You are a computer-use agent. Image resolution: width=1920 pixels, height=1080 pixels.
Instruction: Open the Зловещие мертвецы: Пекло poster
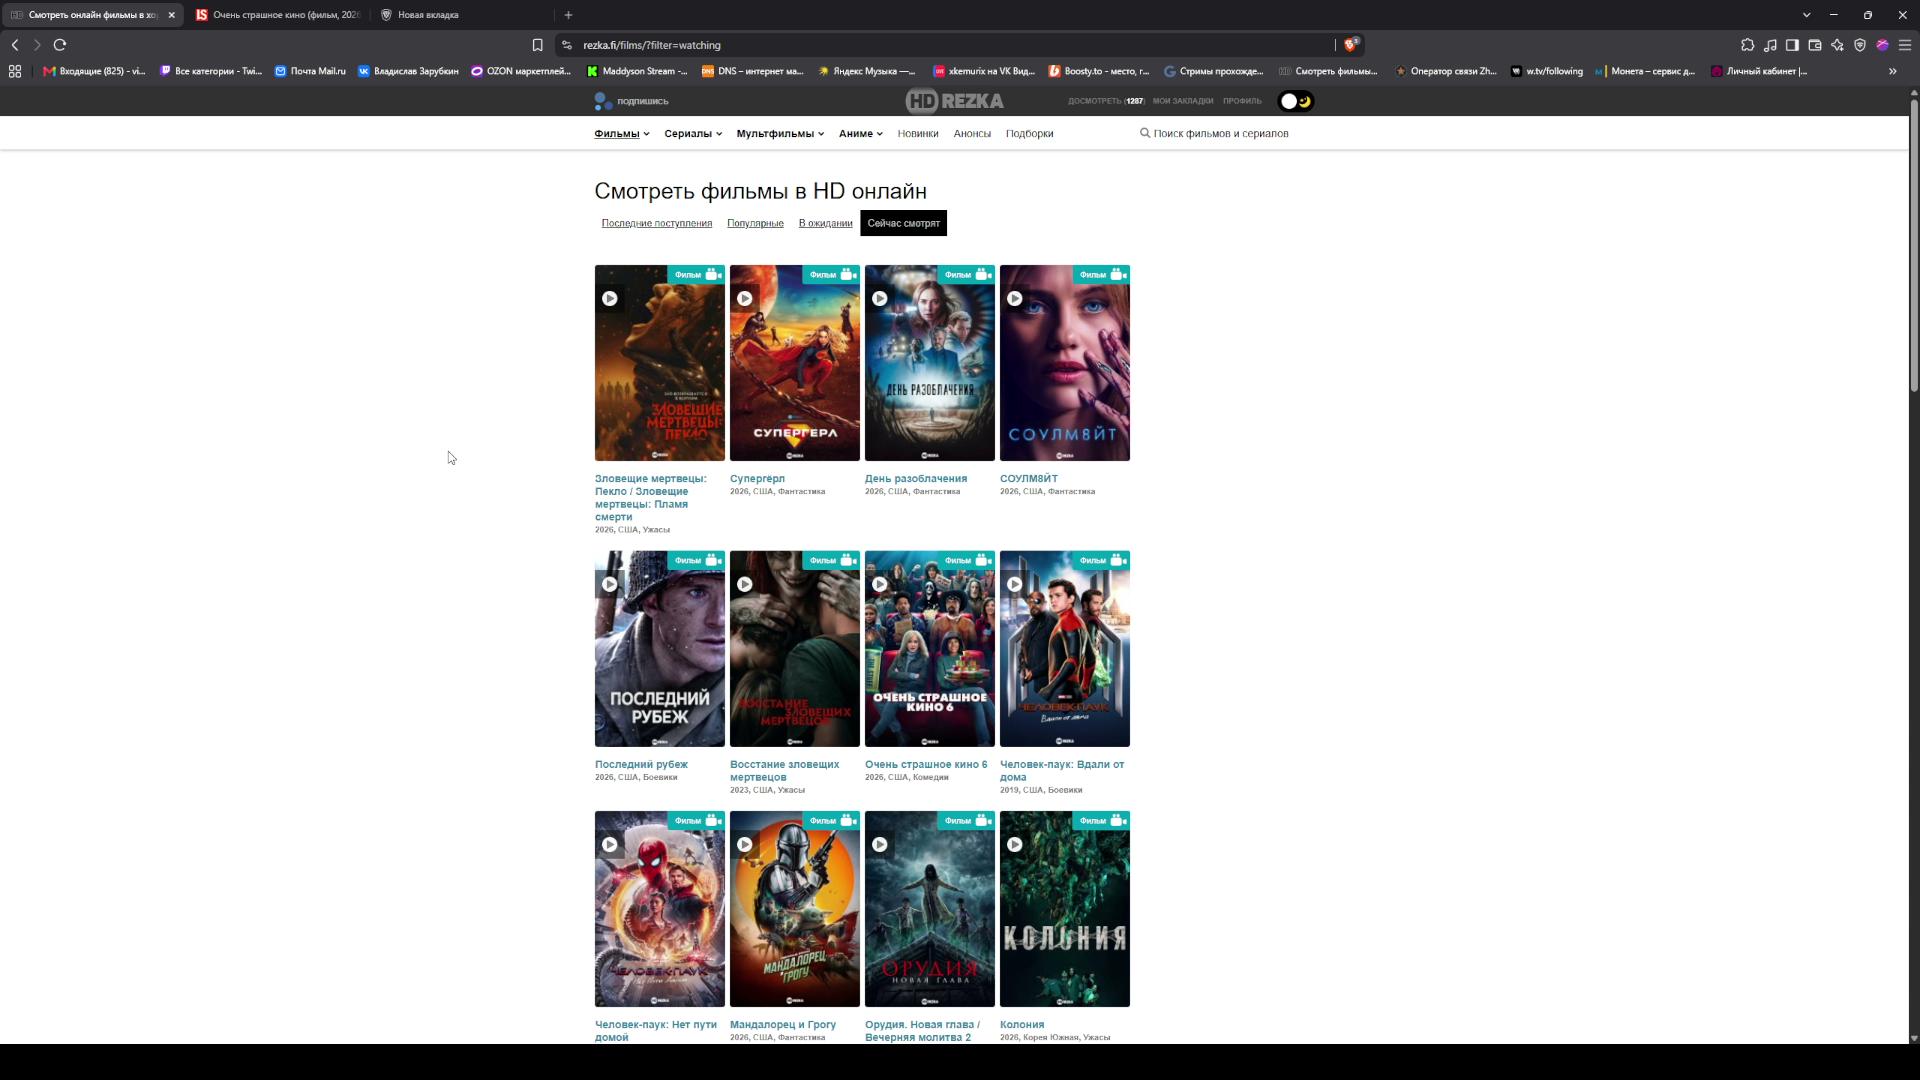click(x=660, y=363)
